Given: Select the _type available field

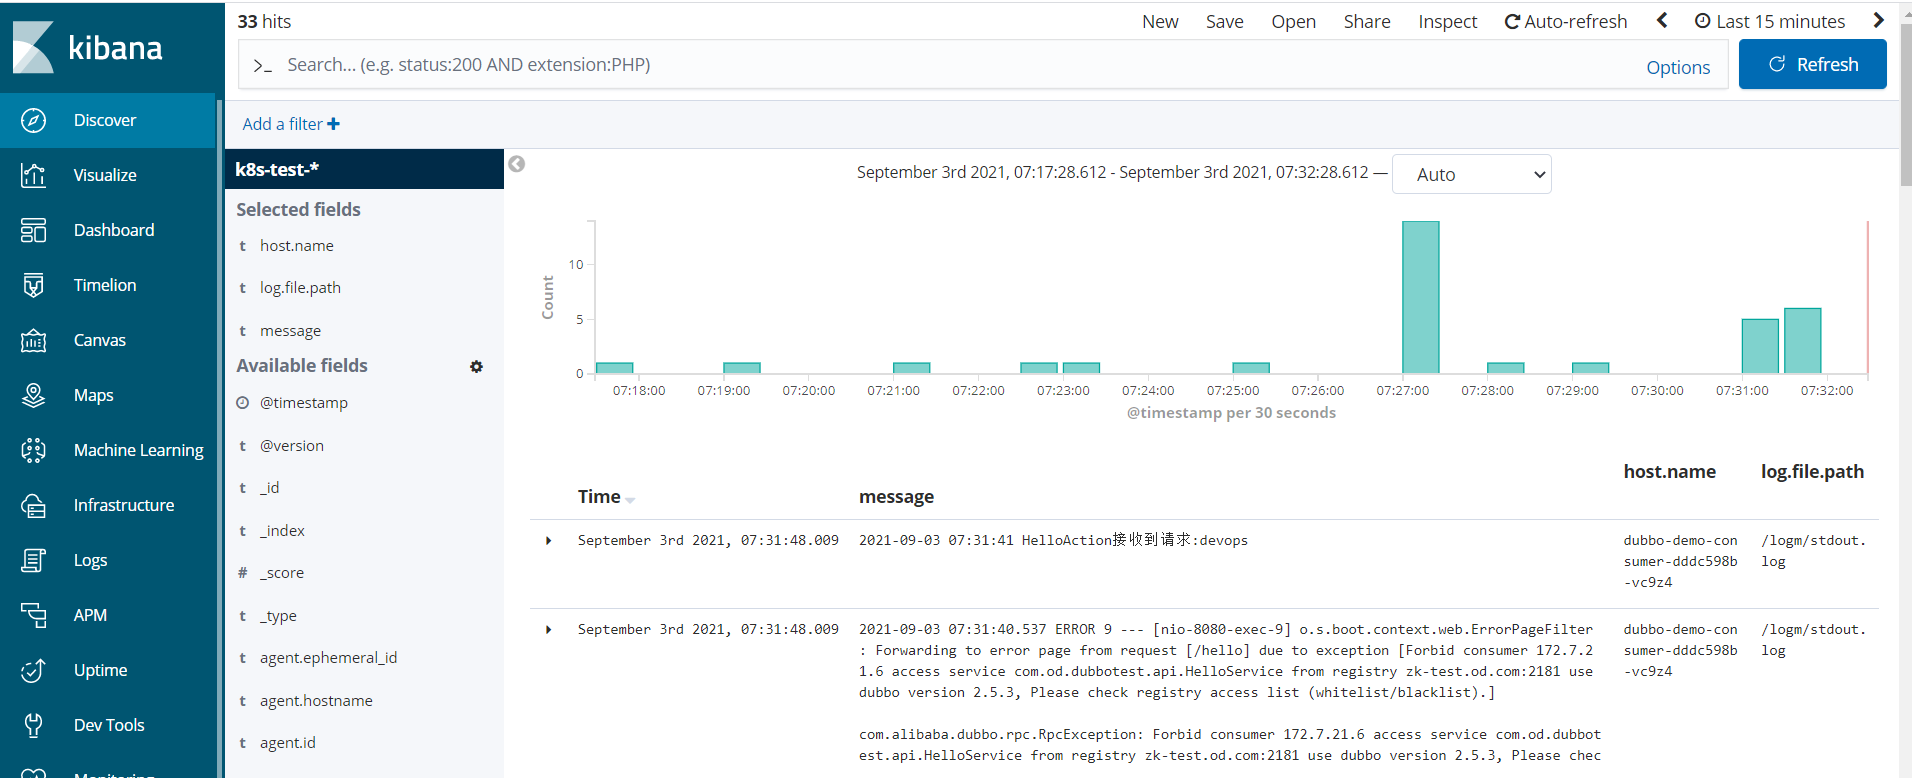Looking at the screenshot, I should tap(278, 616).
